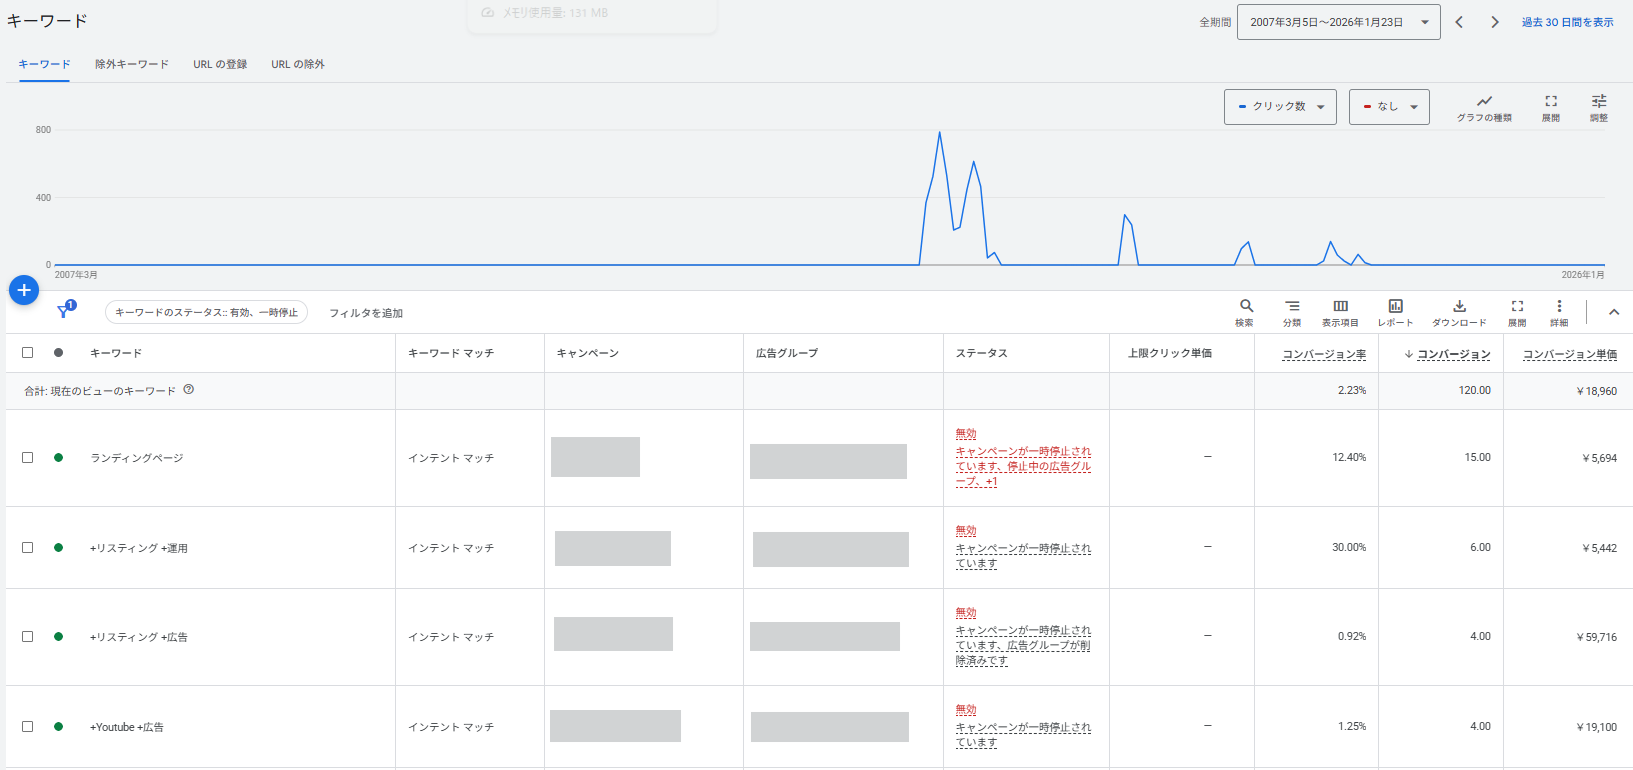Click the search (検索) icon in table toolbar
This screenshot has height=770, width=1633.
pos(1245,307)
